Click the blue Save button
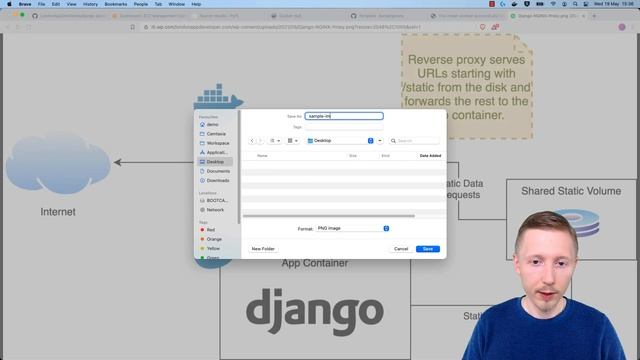 pos(428,249)
